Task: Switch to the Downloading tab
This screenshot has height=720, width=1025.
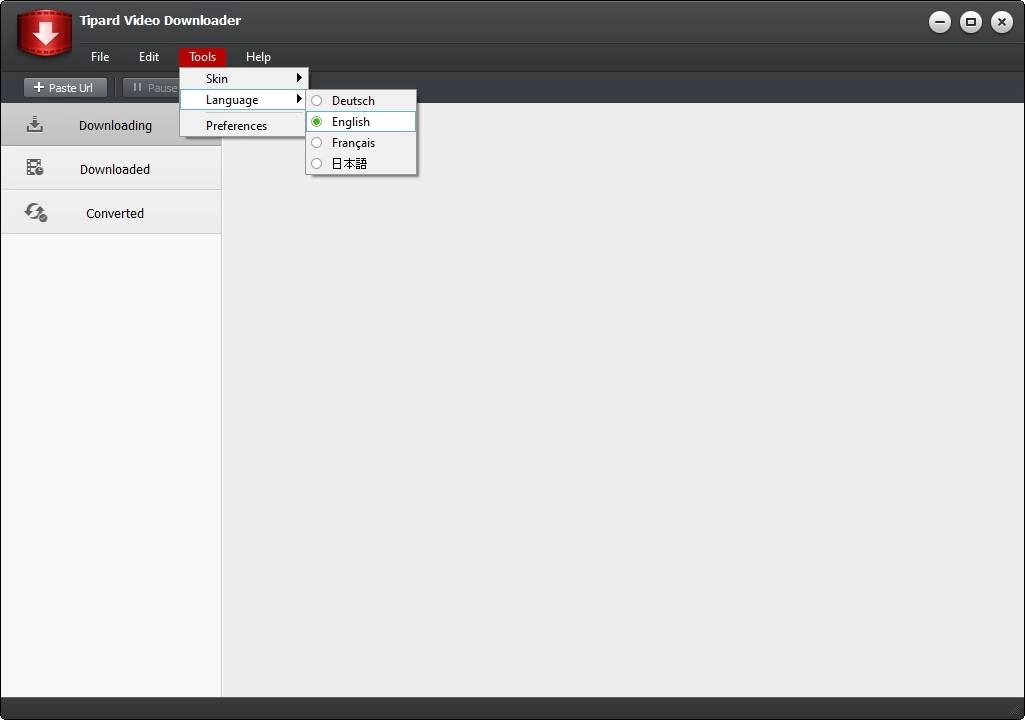Action: coord(111,125)
